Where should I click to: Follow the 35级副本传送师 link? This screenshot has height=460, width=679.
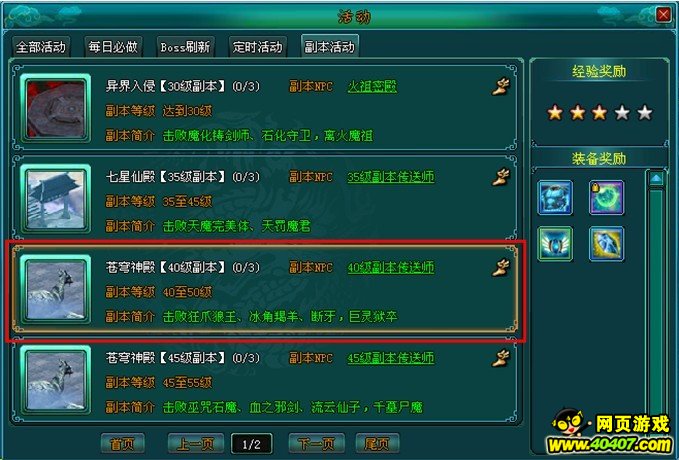[391, 177]
